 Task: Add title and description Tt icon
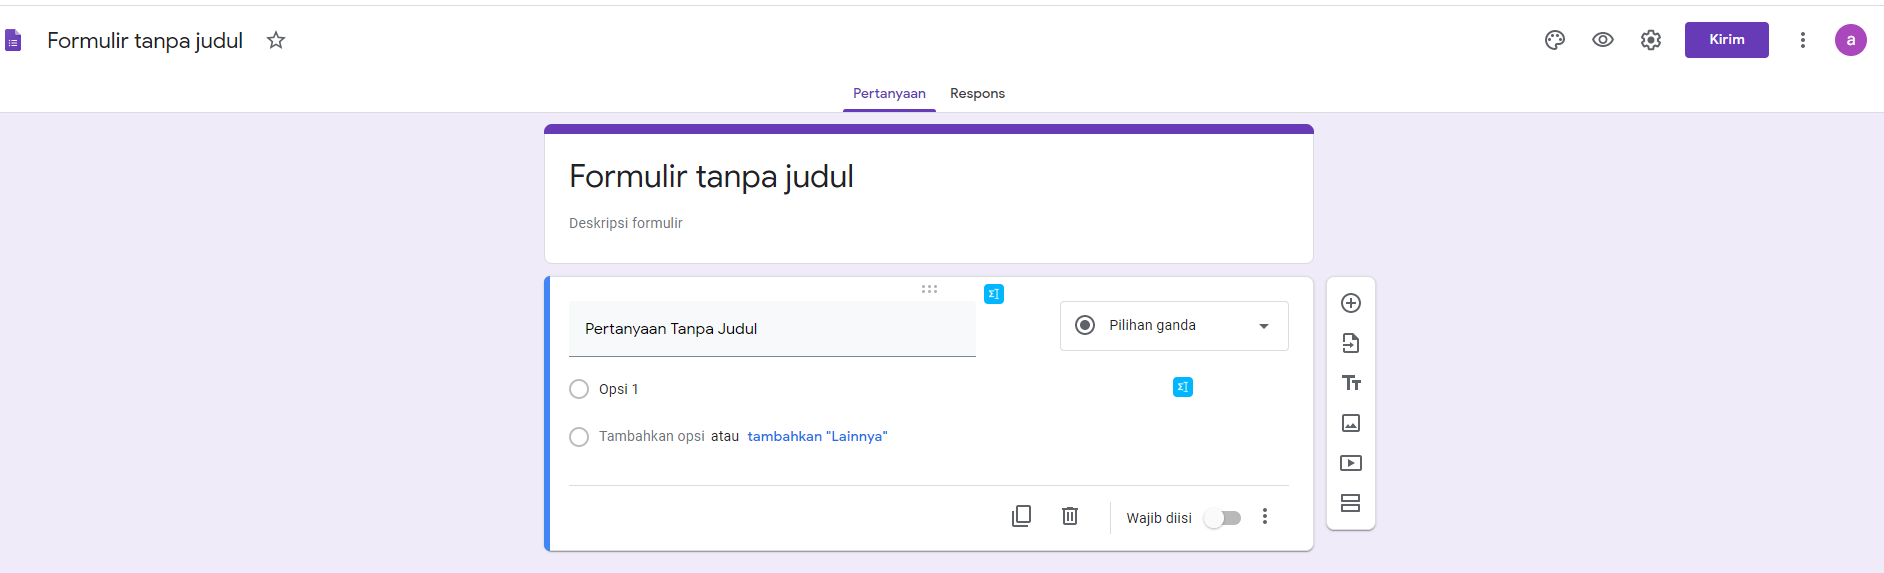pyautogui.click(x=1351, y=383)
